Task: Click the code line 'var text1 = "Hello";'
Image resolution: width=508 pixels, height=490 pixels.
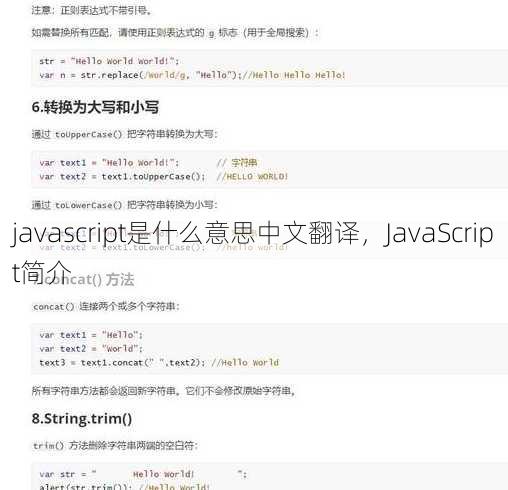Action: [91, 335]
